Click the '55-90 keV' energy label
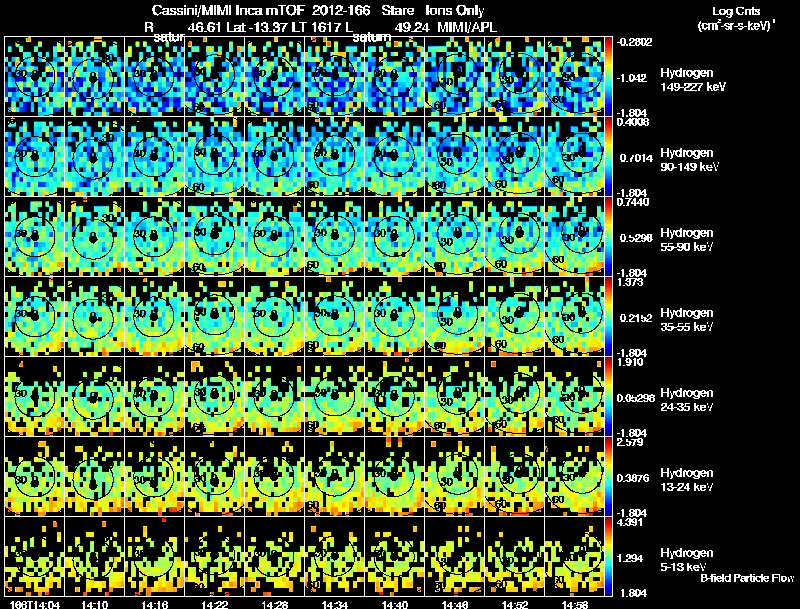800x609 pixels. [686, 247]
